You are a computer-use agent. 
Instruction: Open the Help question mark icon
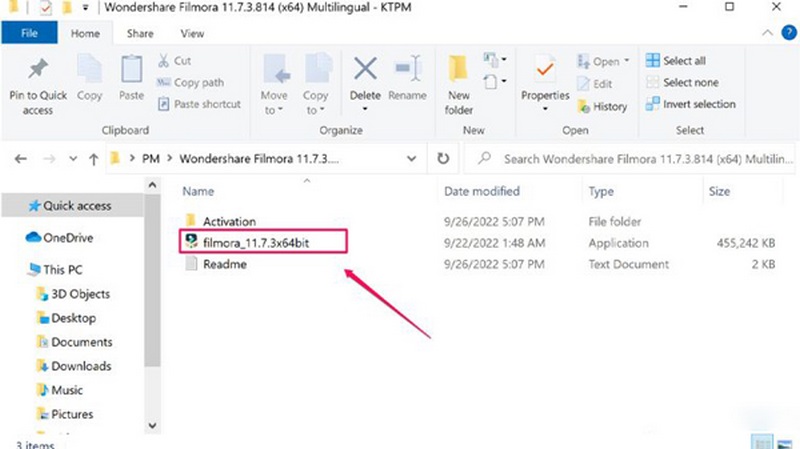pos(789,33)
